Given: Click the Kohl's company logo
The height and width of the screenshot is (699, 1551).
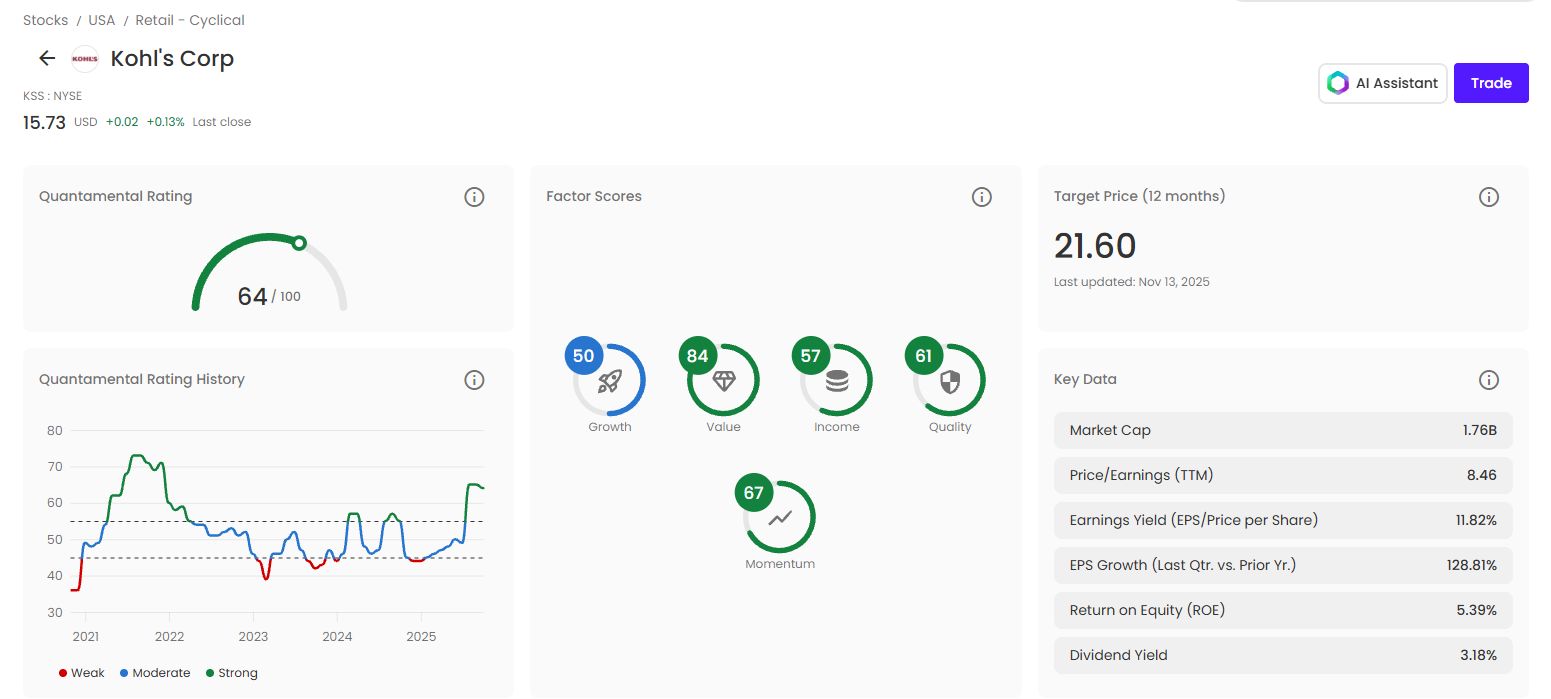Looking at the screenshot, I should click(x=85, y=59).
